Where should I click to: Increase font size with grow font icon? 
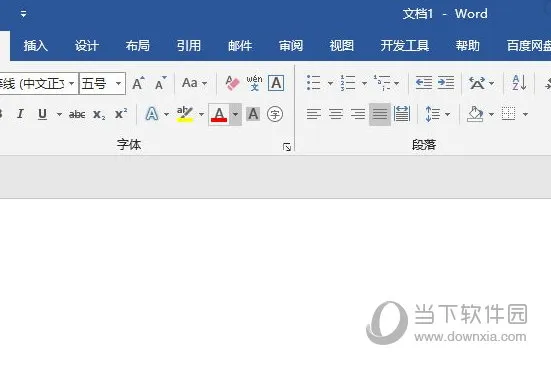(138, 83)
